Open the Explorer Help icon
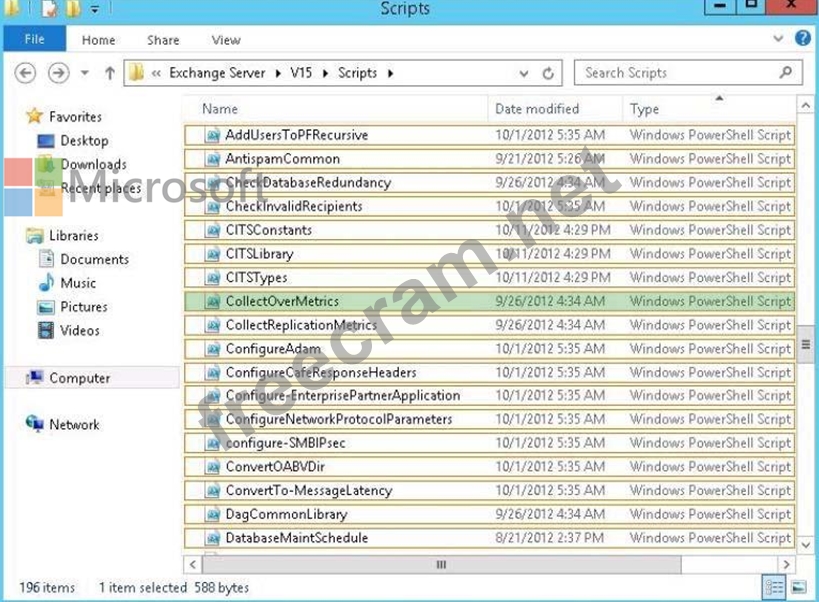Screen dimensions: 819x602 pyautogui.click(x=803, y=38)
